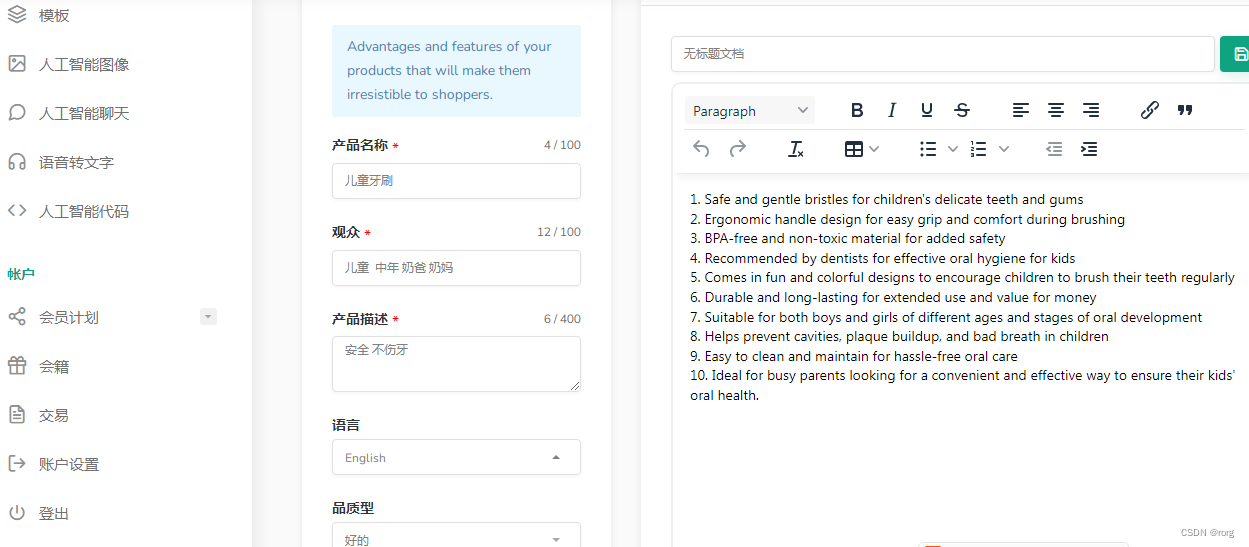The height and width of the screenshot is (547, 1249).
Task: Click the gift icon beside 会籍
Action: 17,366
